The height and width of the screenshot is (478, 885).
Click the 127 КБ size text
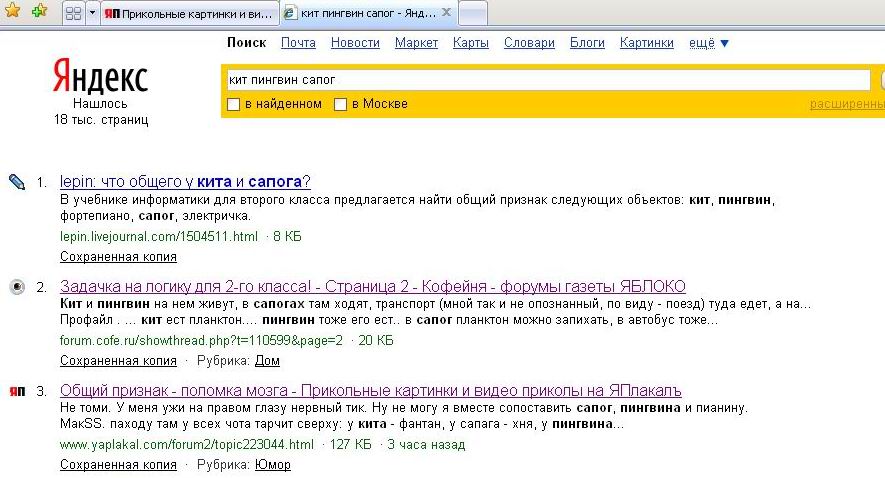coord(351,445)
